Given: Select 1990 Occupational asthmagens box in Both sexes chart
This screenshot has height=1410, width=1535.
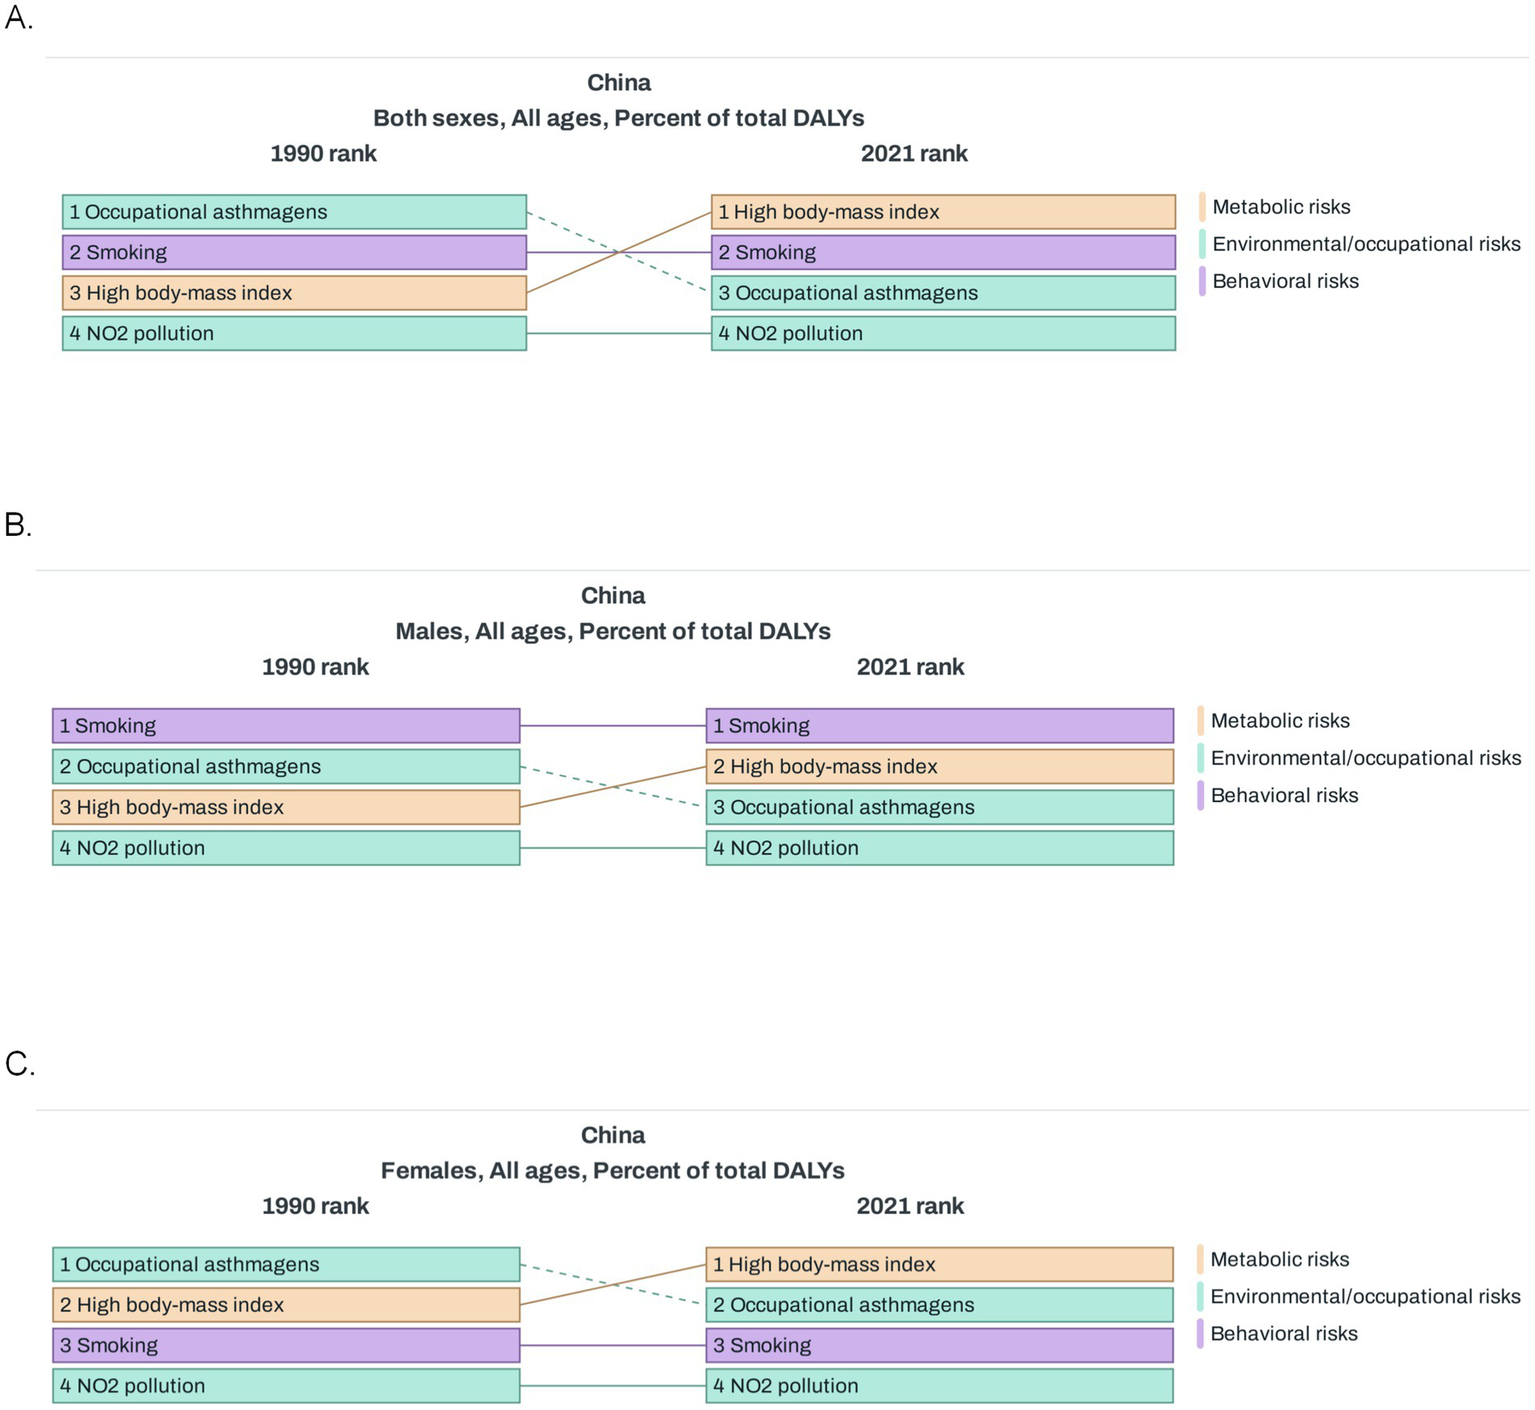Looking at the screenshot, I should 294,212.
